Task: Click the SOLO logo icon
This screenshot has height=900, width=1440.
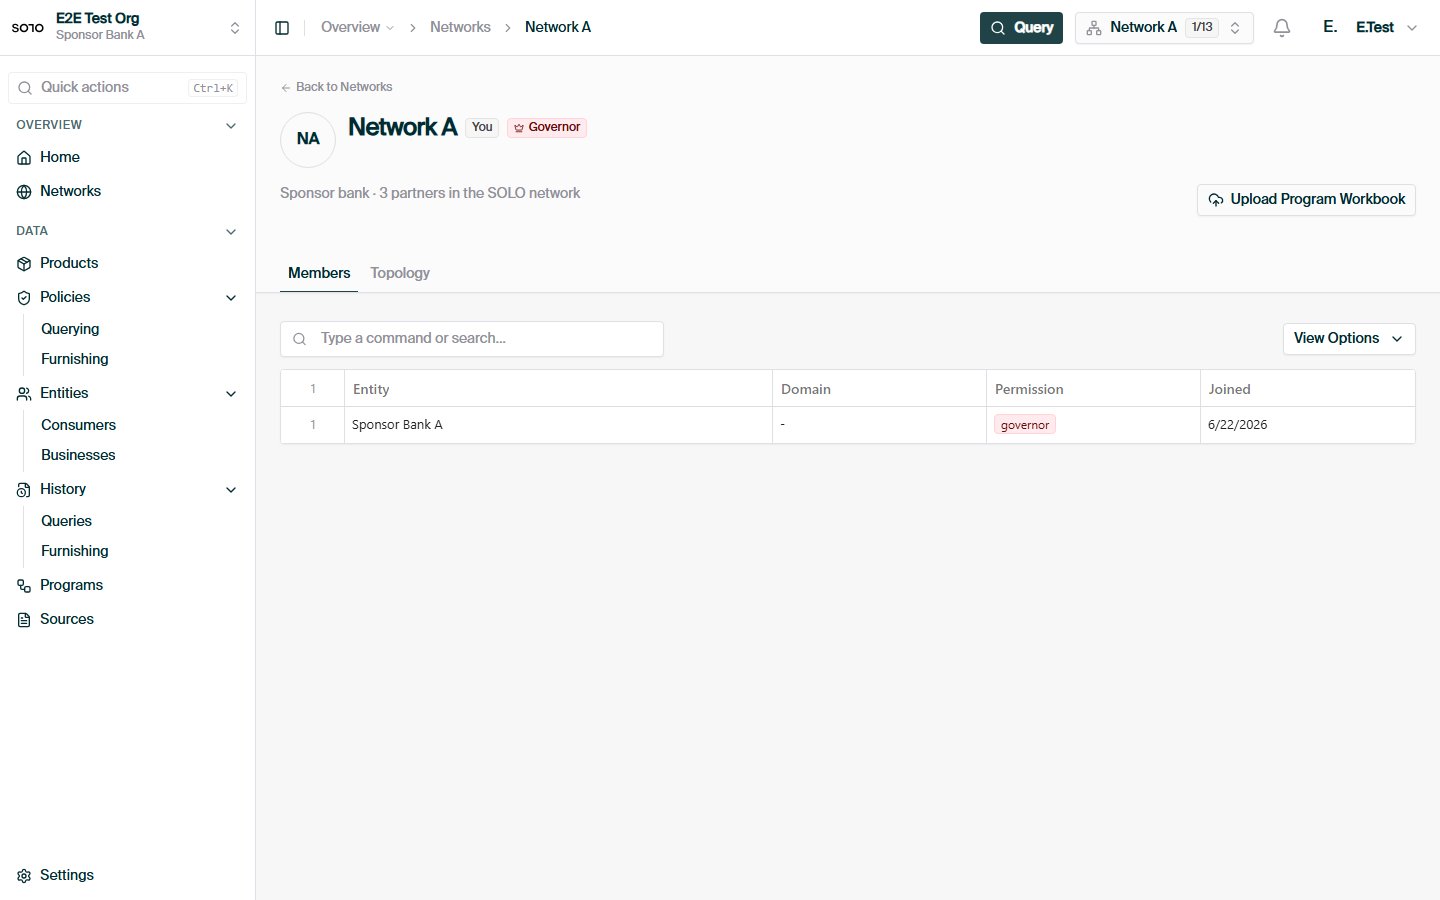Action: coord(28,27)
